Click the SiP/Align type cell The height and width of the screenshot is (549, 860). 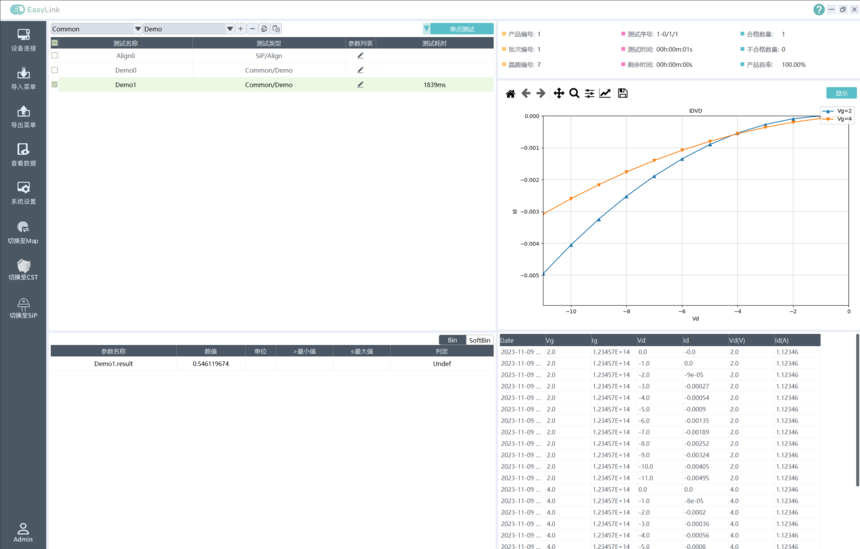point(269,55)
